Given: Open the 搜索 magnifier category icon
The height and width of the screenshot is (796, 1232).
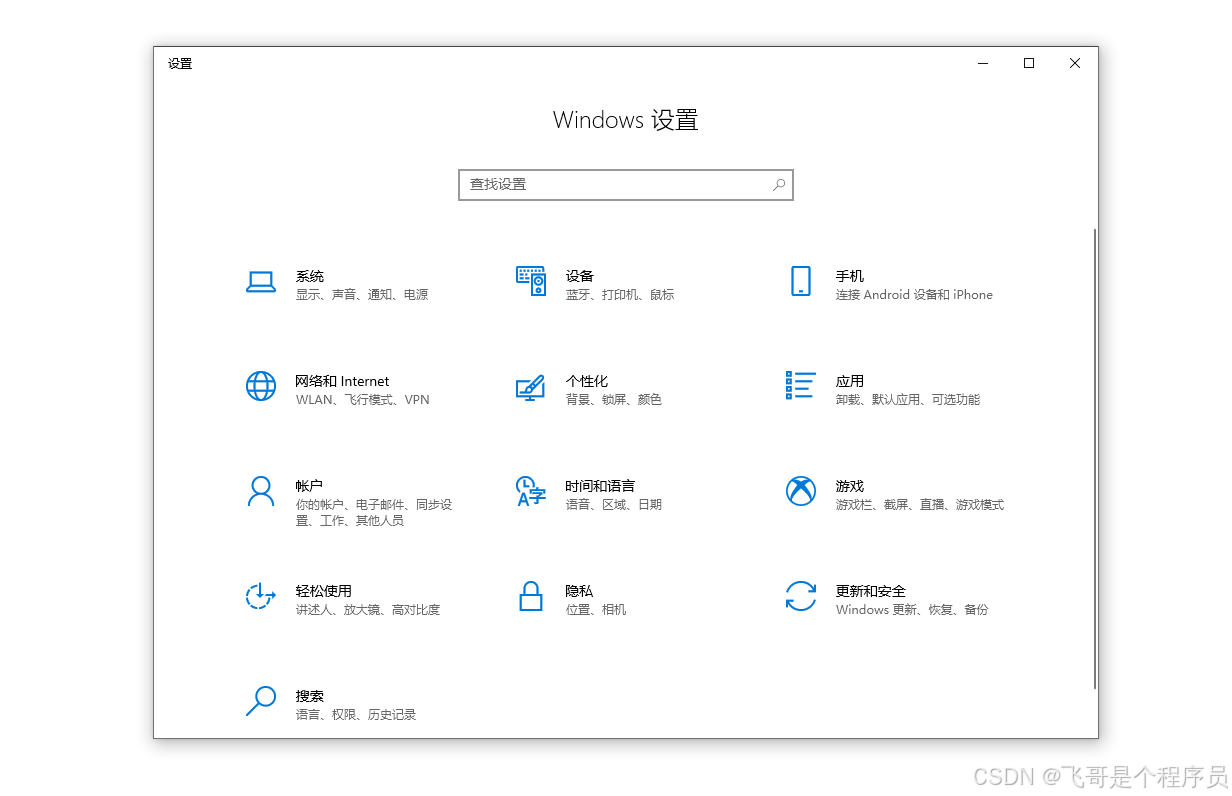Looking at the screenshot, I should (261, 701).
